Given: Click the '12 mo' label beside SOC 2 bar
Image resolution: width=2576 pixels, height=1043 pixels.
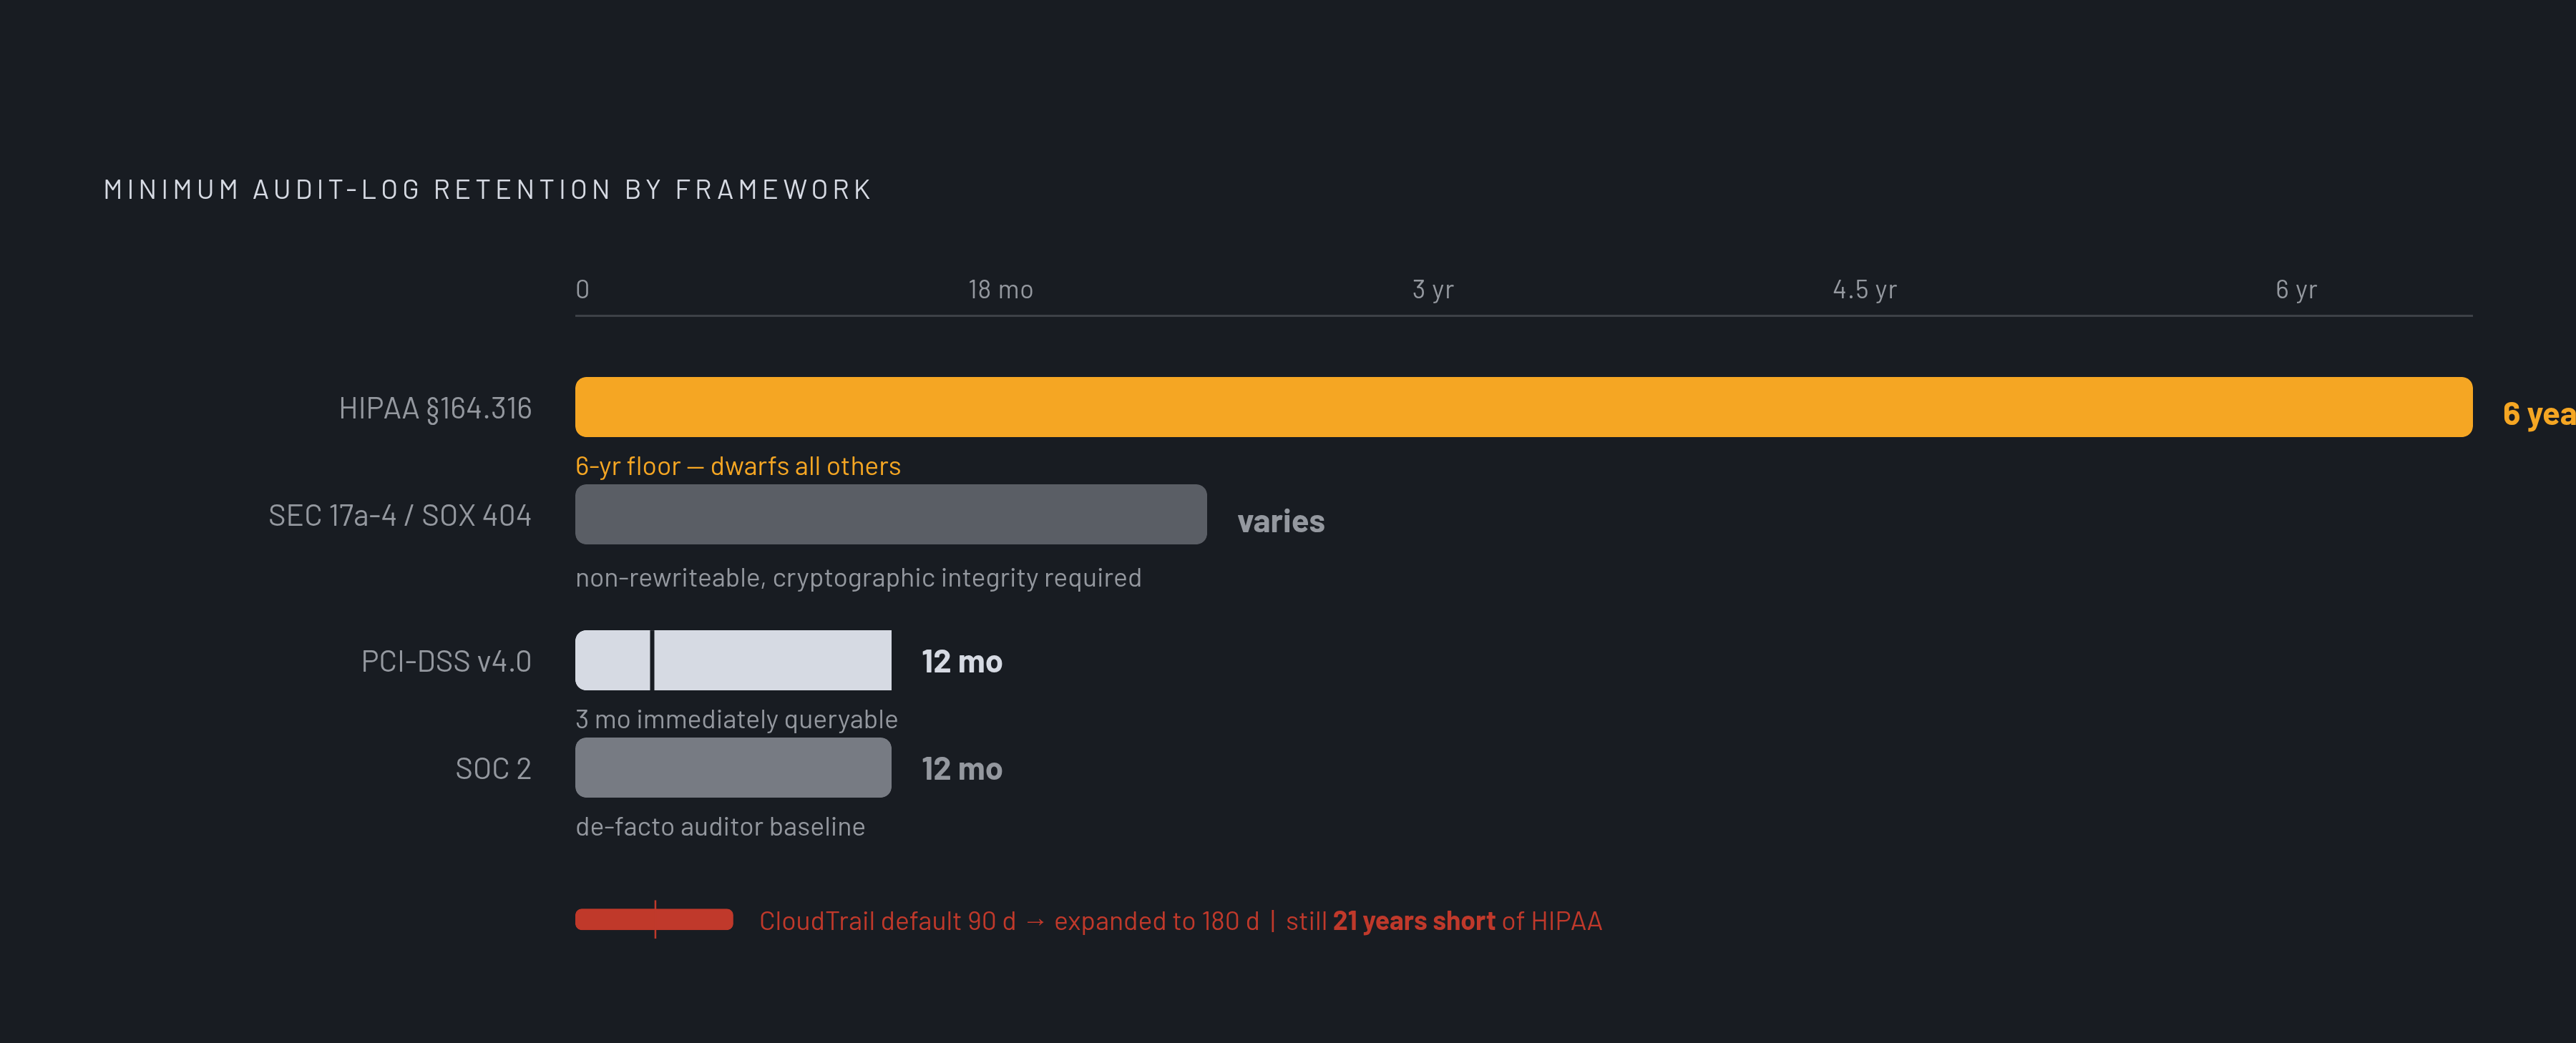Looking at the screenshot, I should 961,768.
